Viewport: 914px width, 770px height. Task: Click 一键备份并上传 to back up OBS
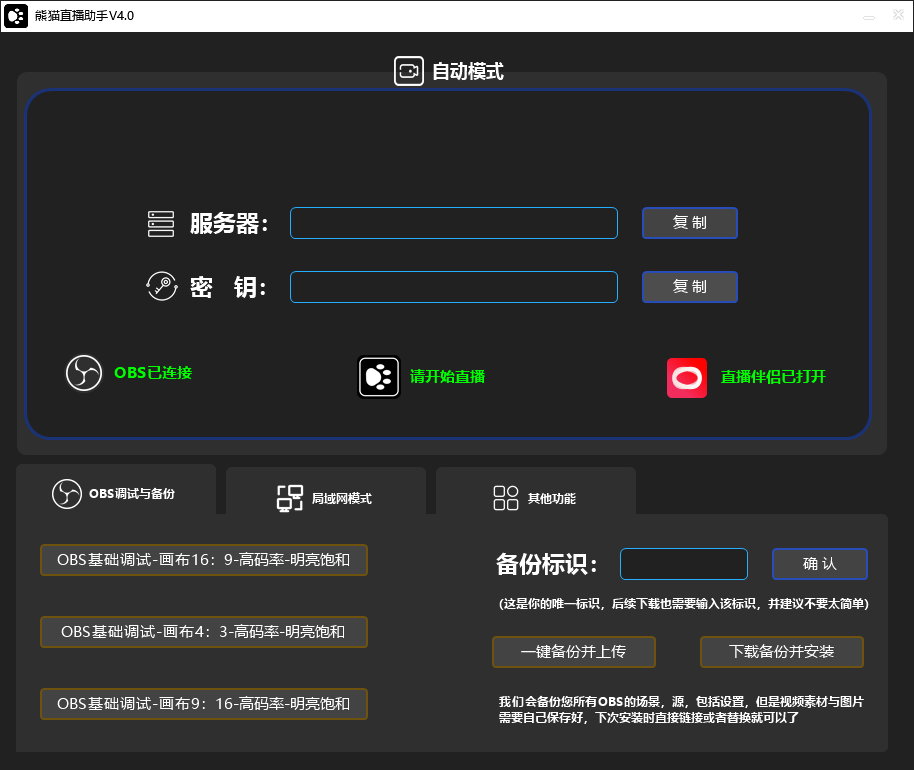(x=573, y=651)
